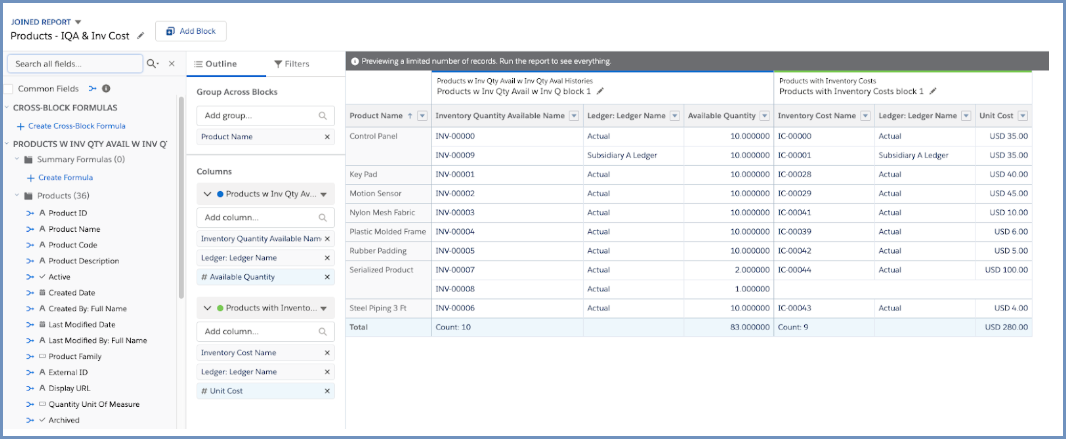Select Quantity Unit Of Measure field
The height and width of the screenshot is (439, 1066).
[x=94, y=404]
